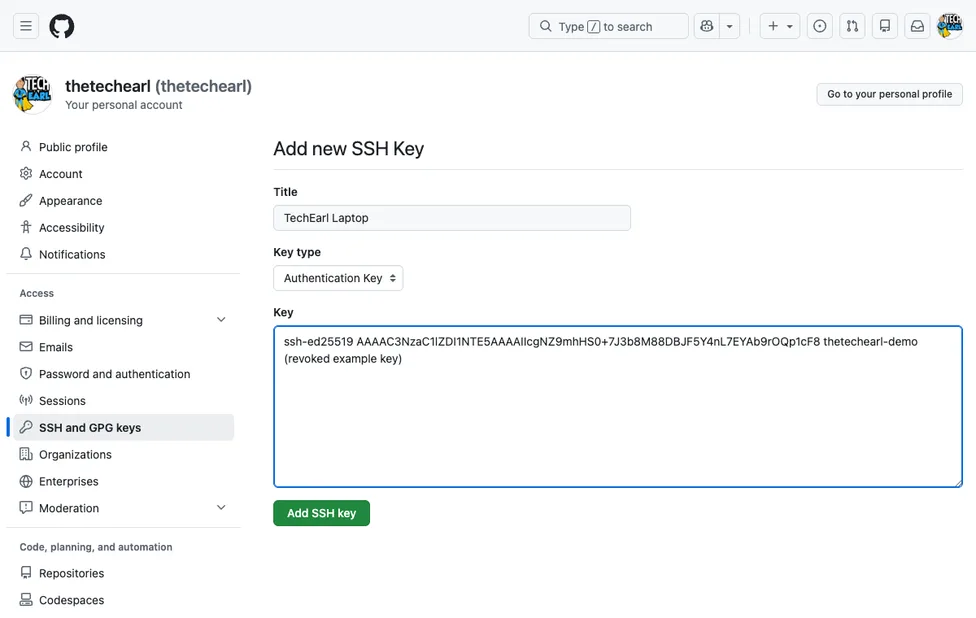
Task: Click the Add SSH key button
Action: 321,513
